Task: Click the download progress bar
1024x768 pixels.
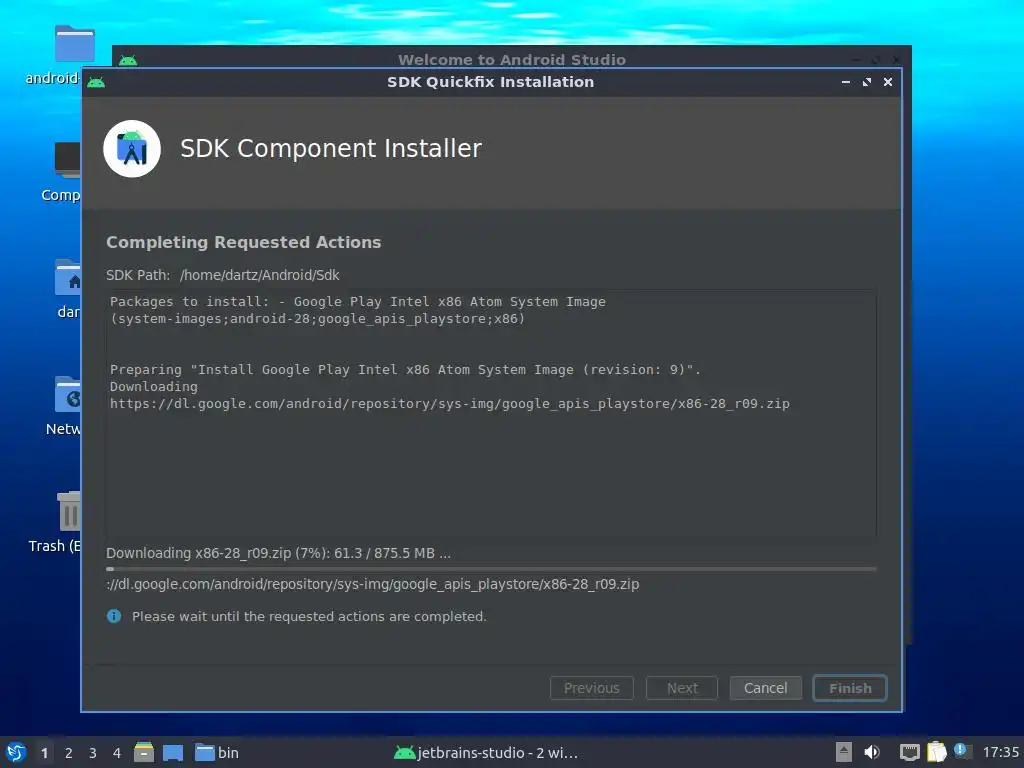Action: tap(491, 569)
